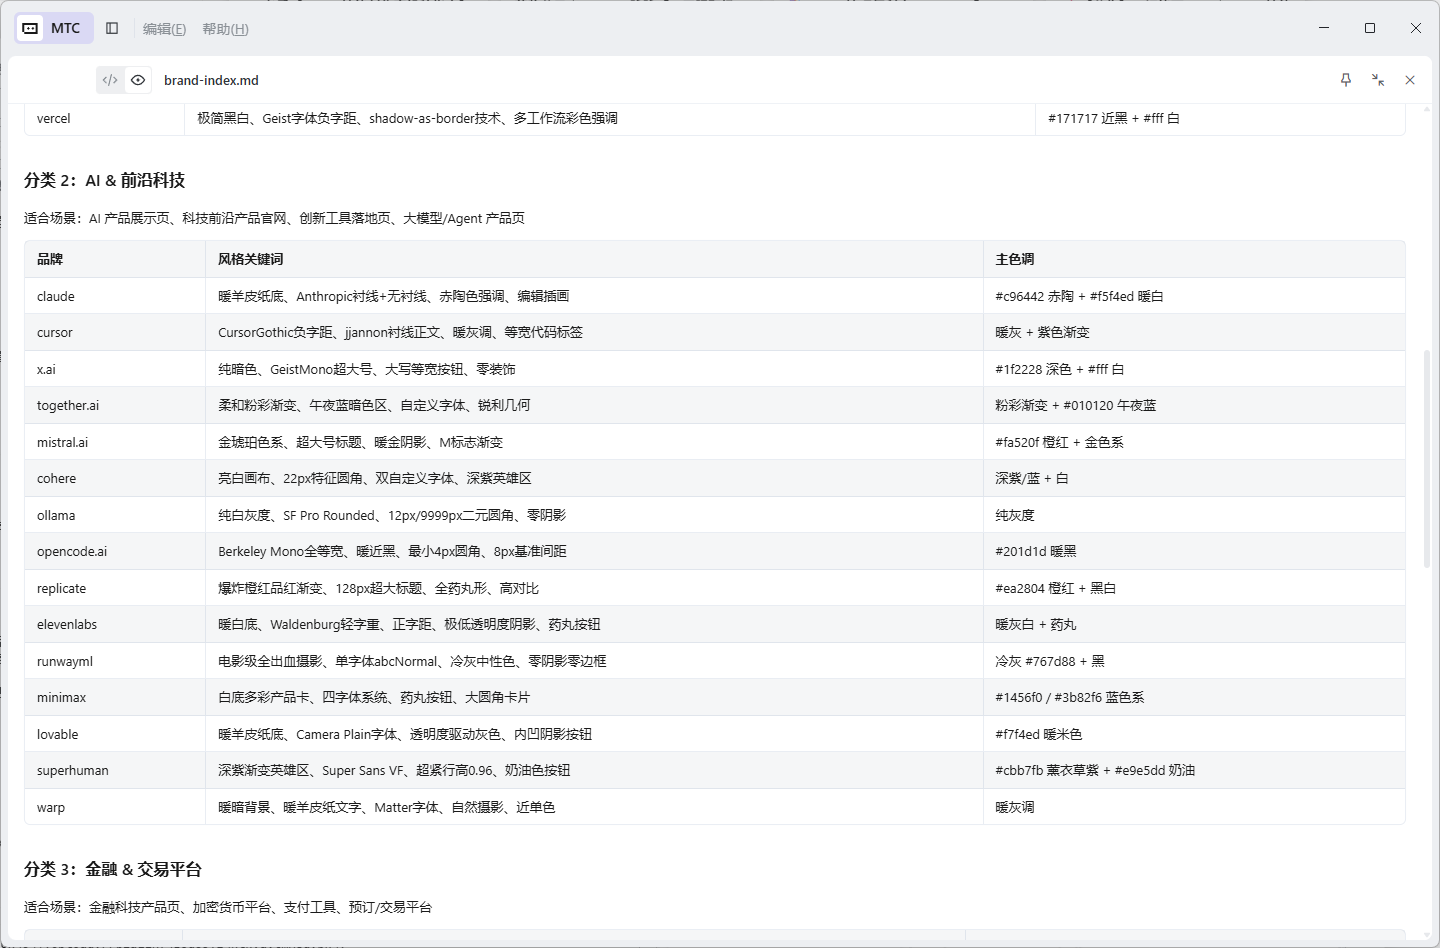Minimize the MTC window
Screen dimensions: 1440x948
1324,28
